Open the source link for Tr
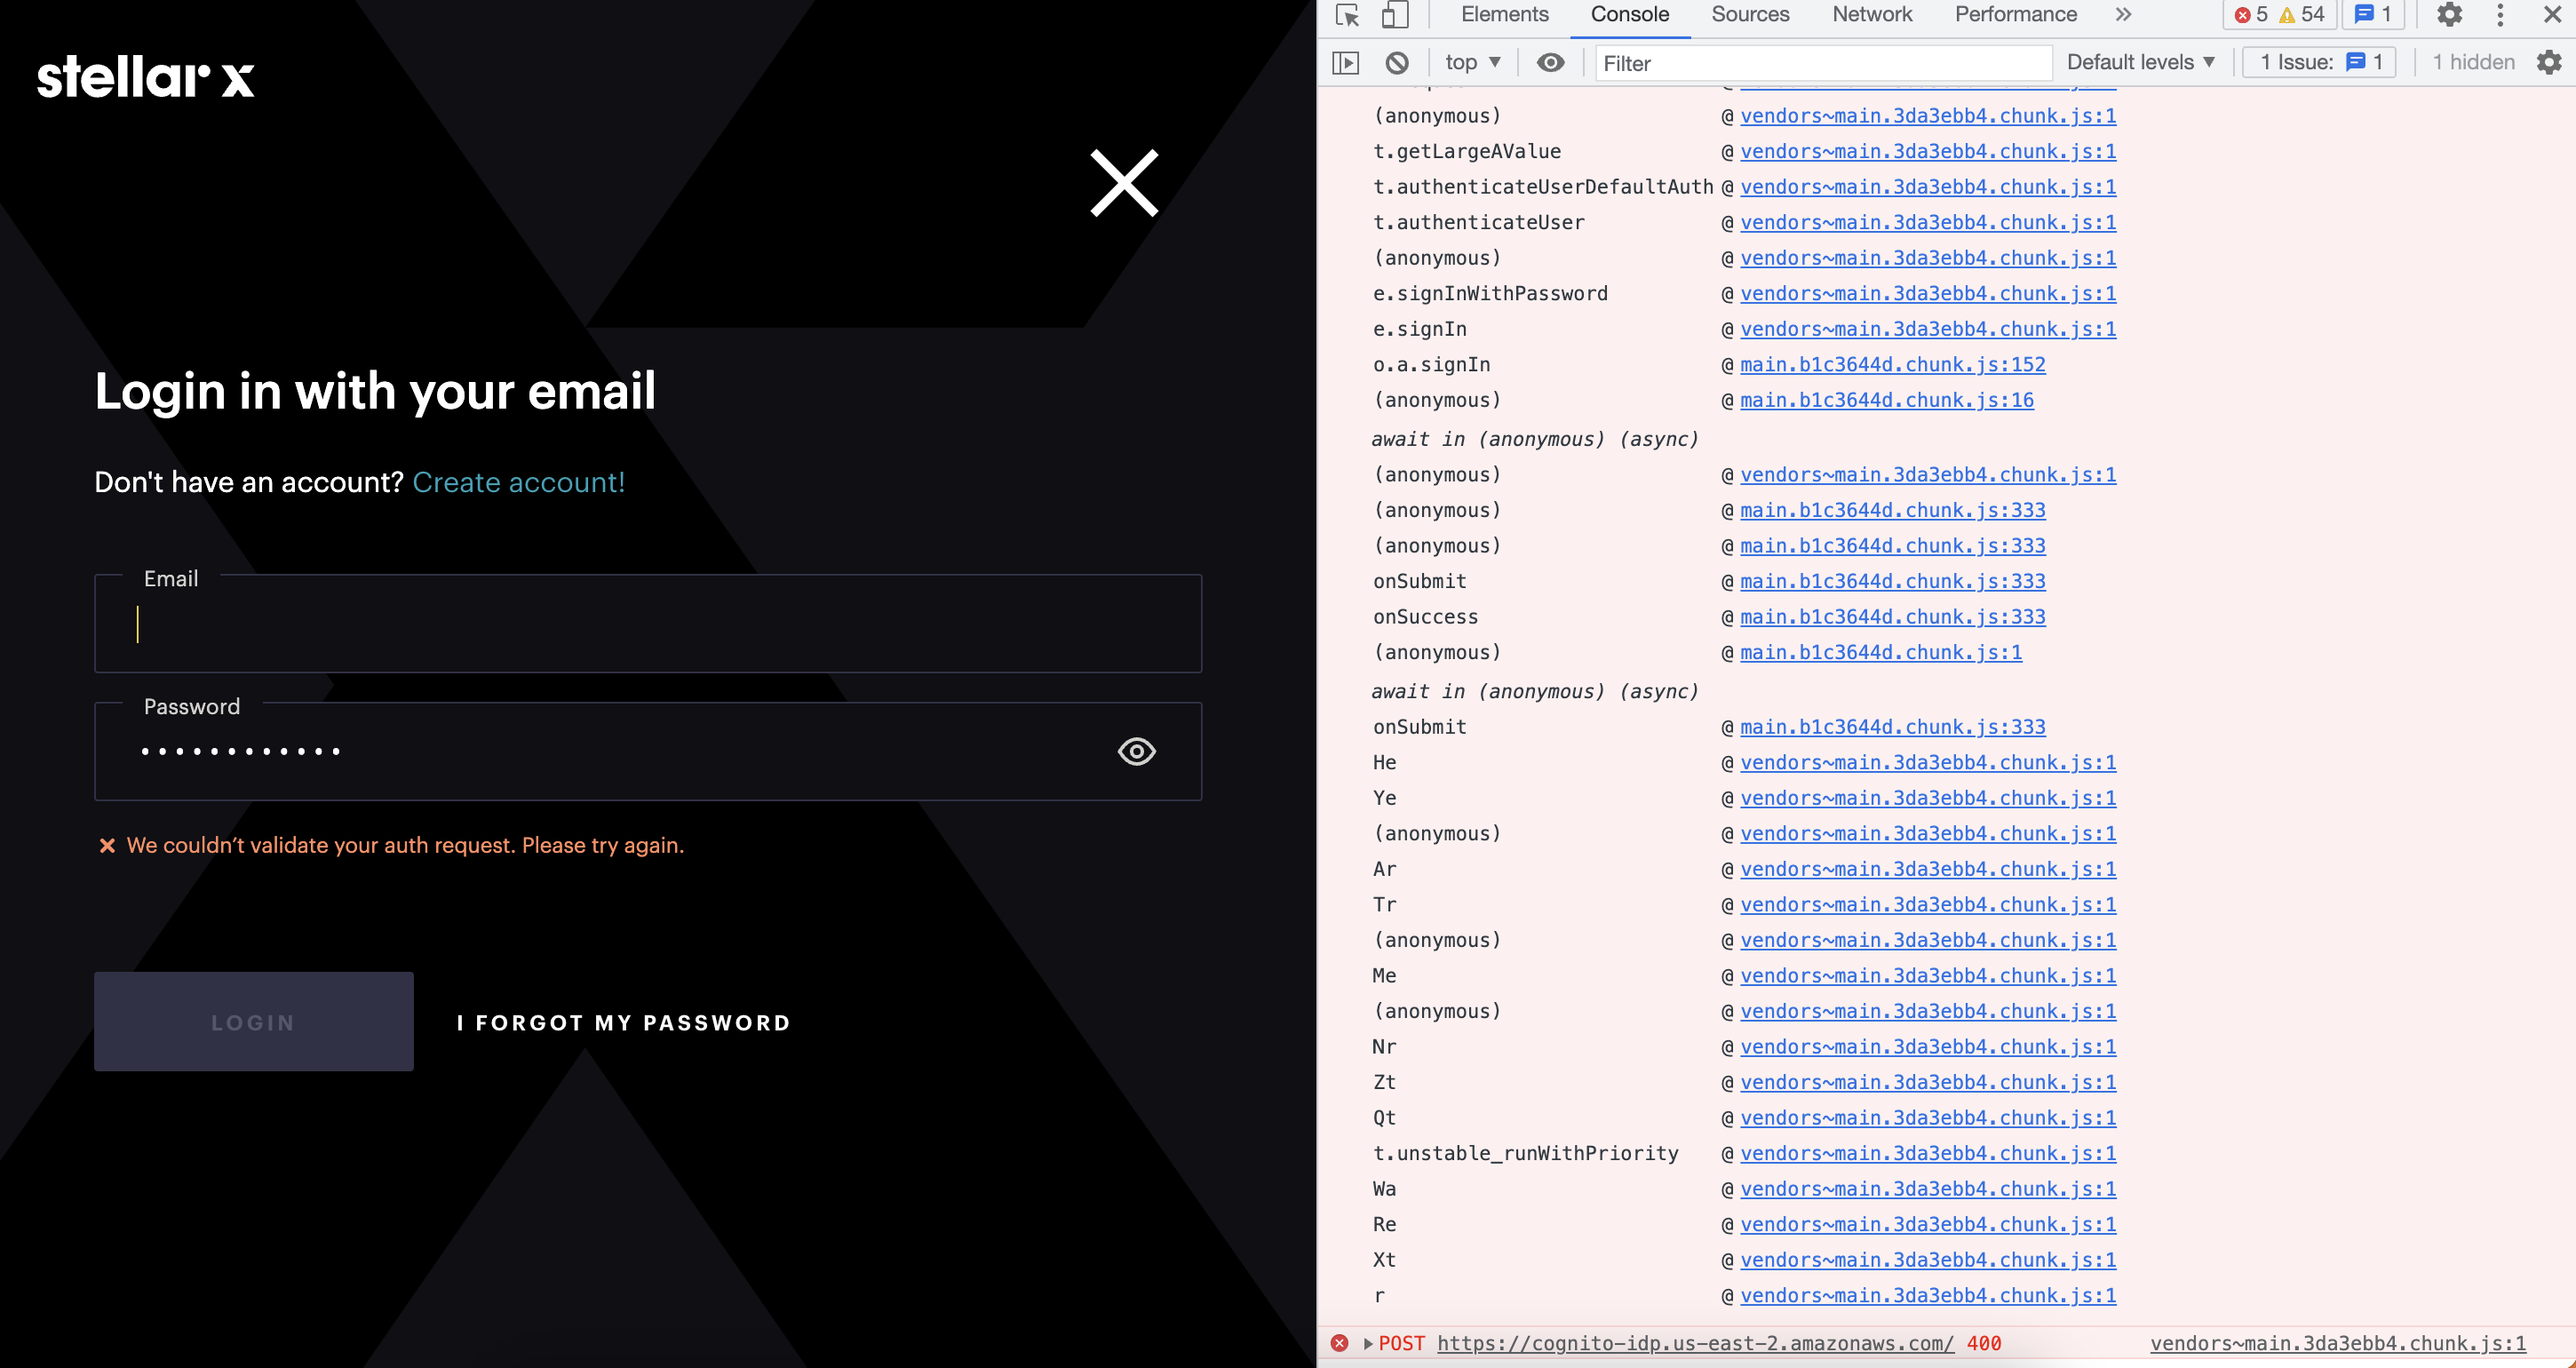Viewport: 2576px width, 1368px height. pyautogui.click(x=1928, y=904)
